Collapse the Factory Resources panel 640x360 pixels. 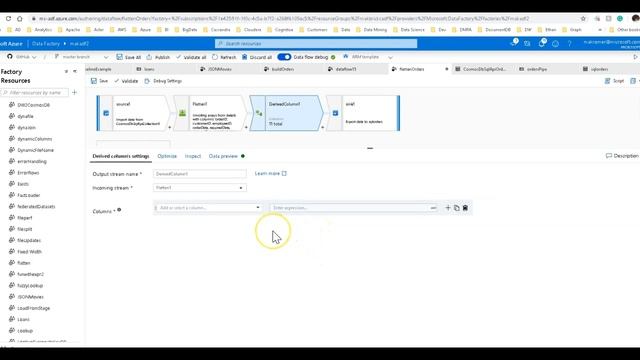click(x=75, y=71)
